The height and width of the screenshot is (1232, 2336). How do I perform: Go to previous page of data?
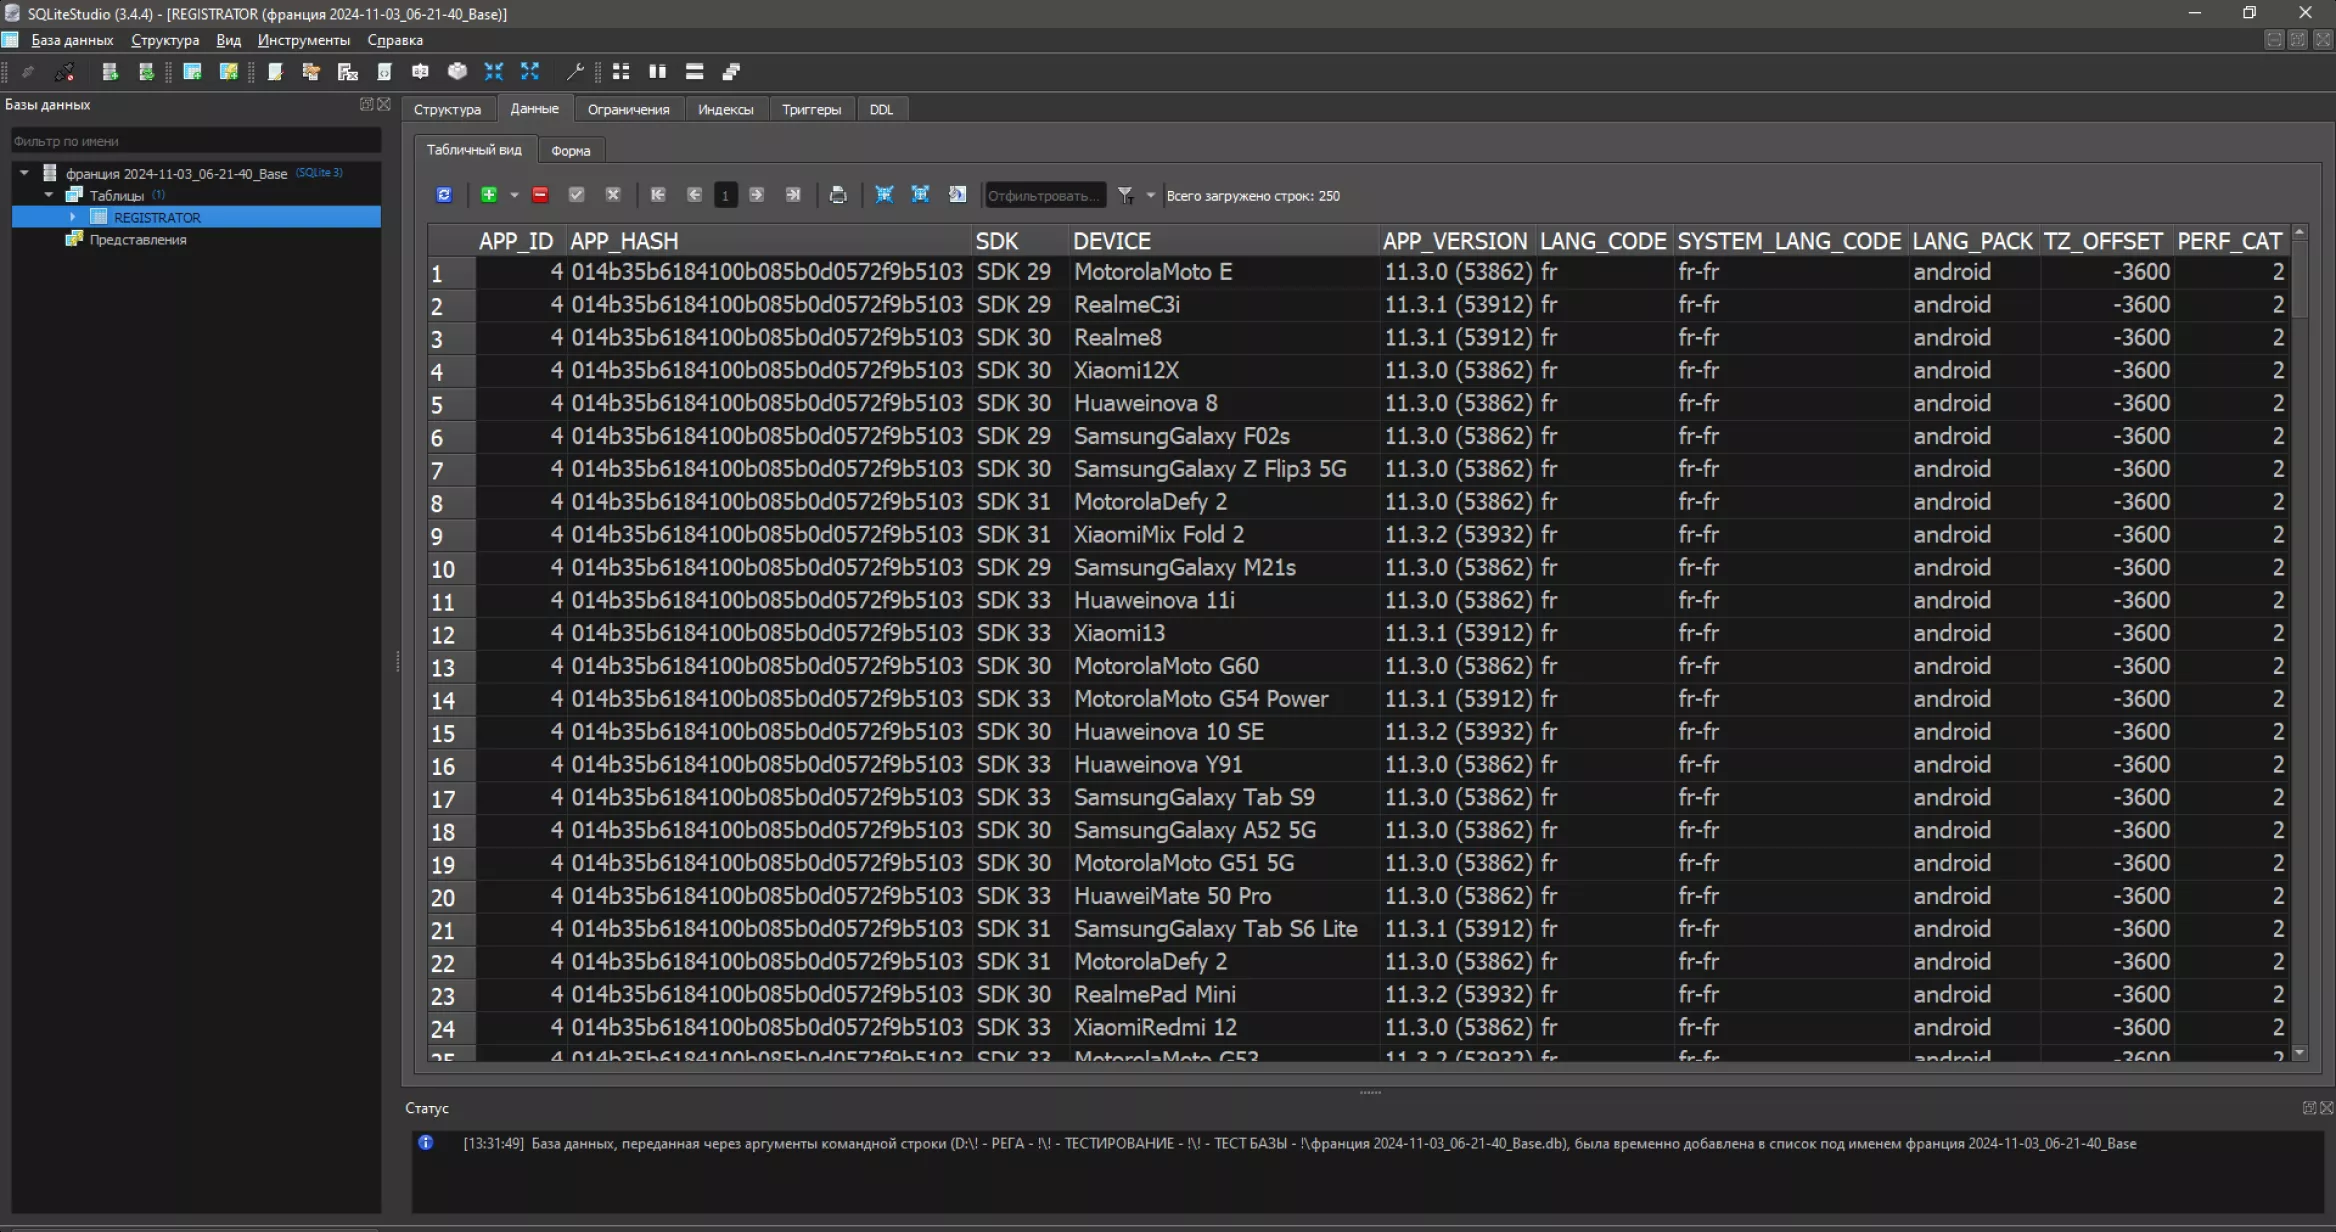[694, 195]
